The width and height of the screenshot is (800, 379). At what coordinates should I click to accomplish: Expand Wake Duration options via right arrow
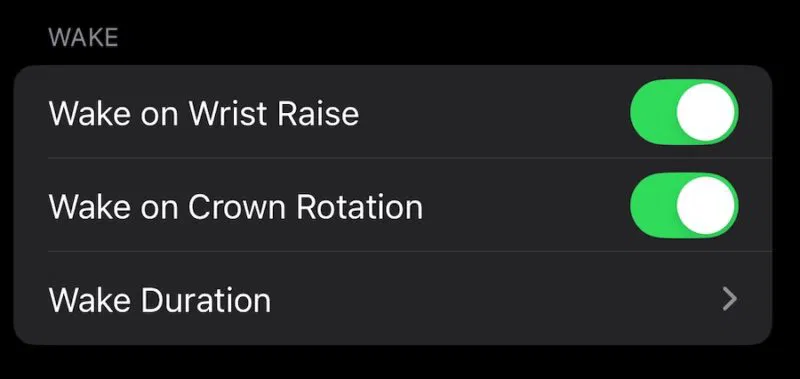point(730,299)
